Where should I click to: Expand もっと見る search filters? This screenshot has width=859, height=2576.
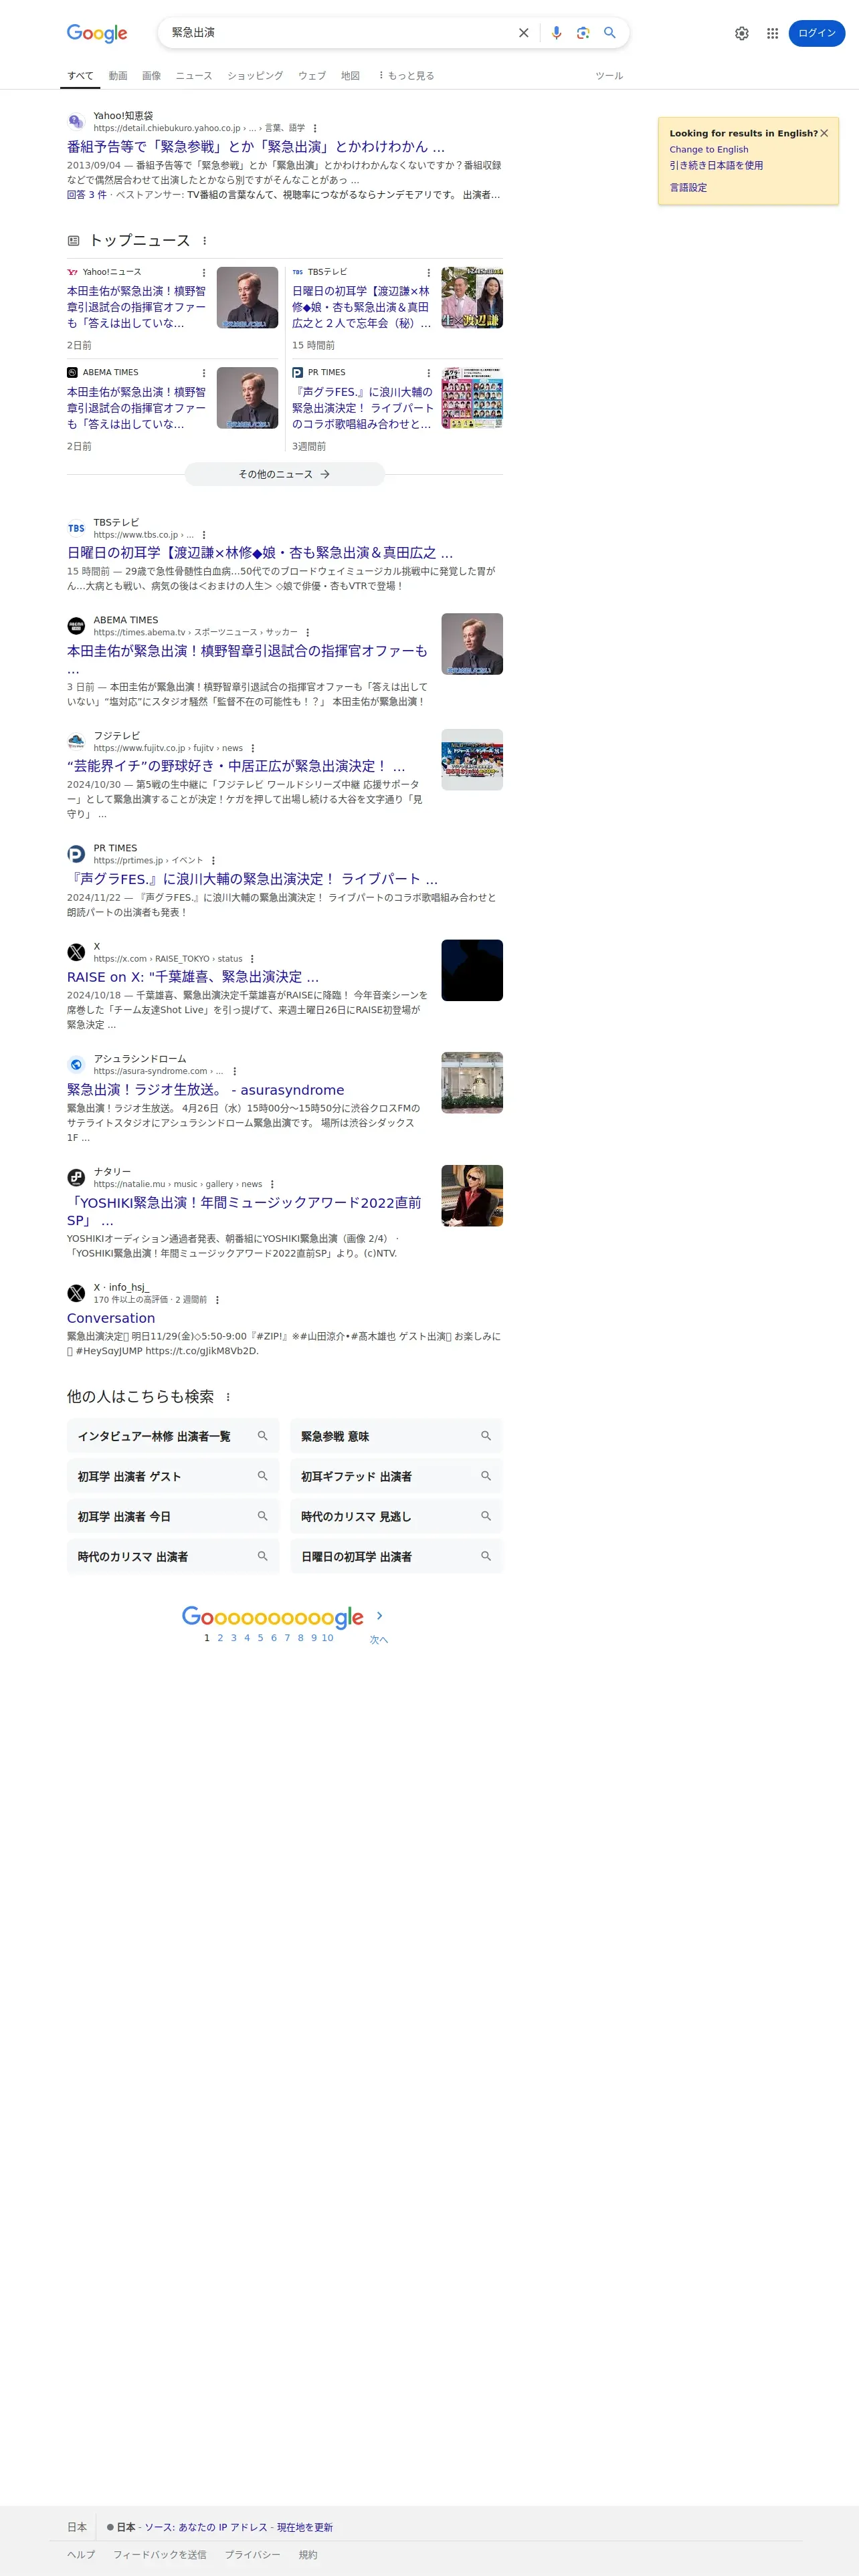point(406,76)
